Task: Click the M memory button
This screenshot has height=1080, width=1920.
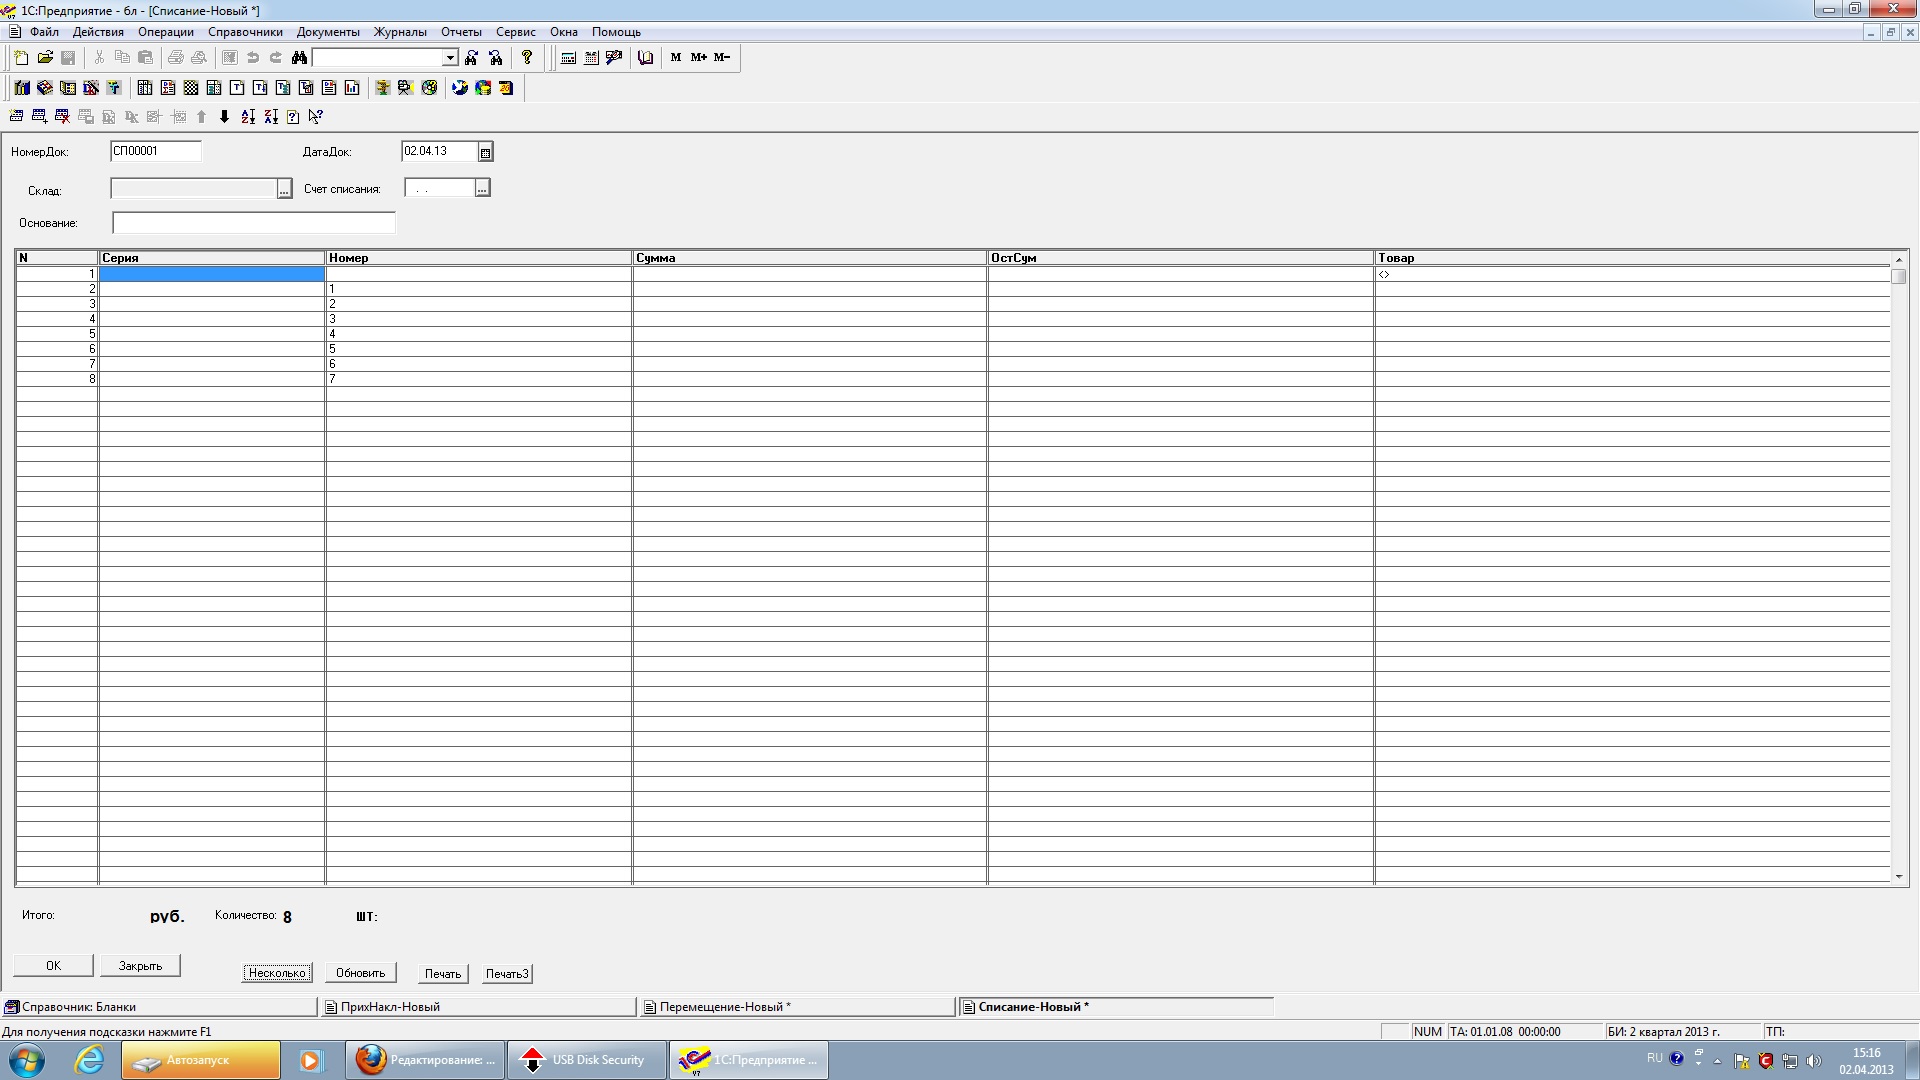Action: pos(676,57)
